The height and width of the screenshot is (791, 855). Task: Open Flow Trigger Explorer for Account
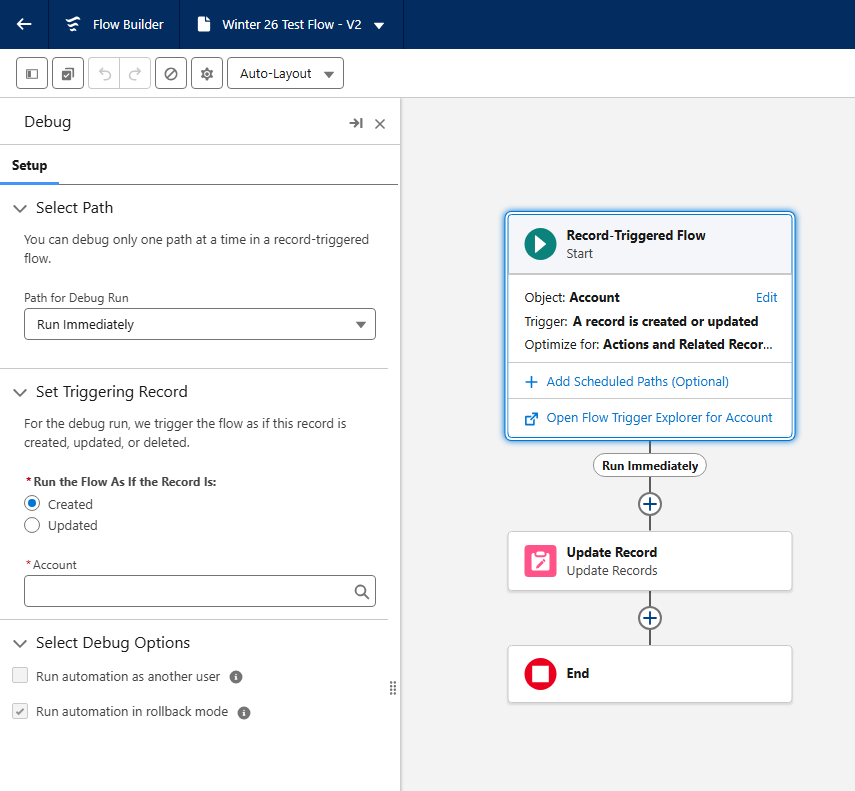[659, 418]
